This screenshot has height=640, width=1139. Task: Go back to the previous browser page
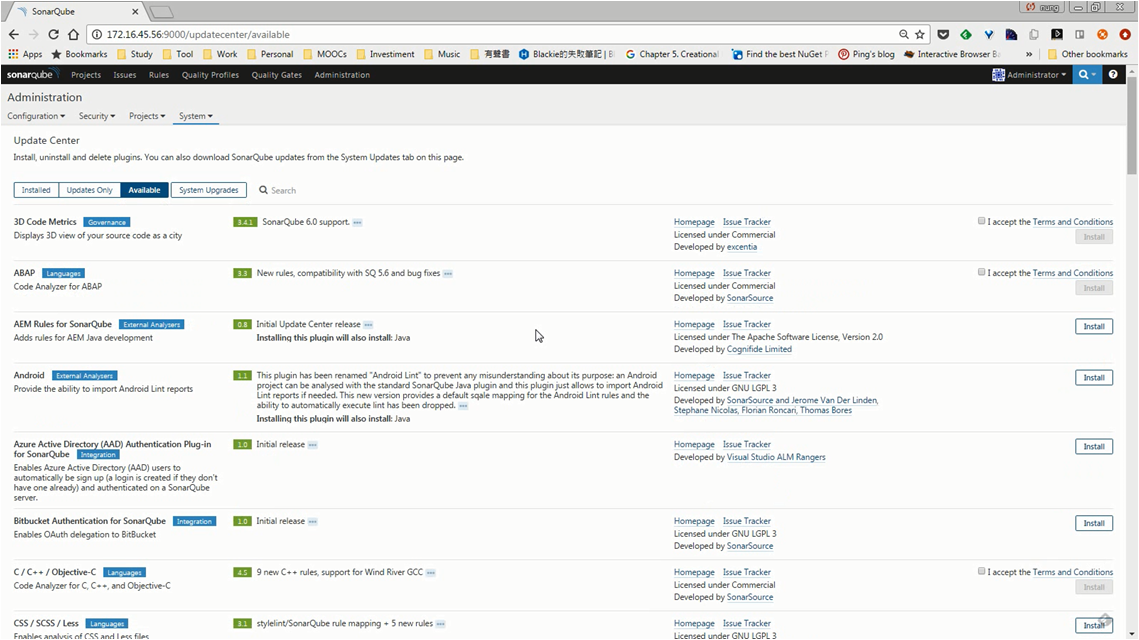coord(14,34)
